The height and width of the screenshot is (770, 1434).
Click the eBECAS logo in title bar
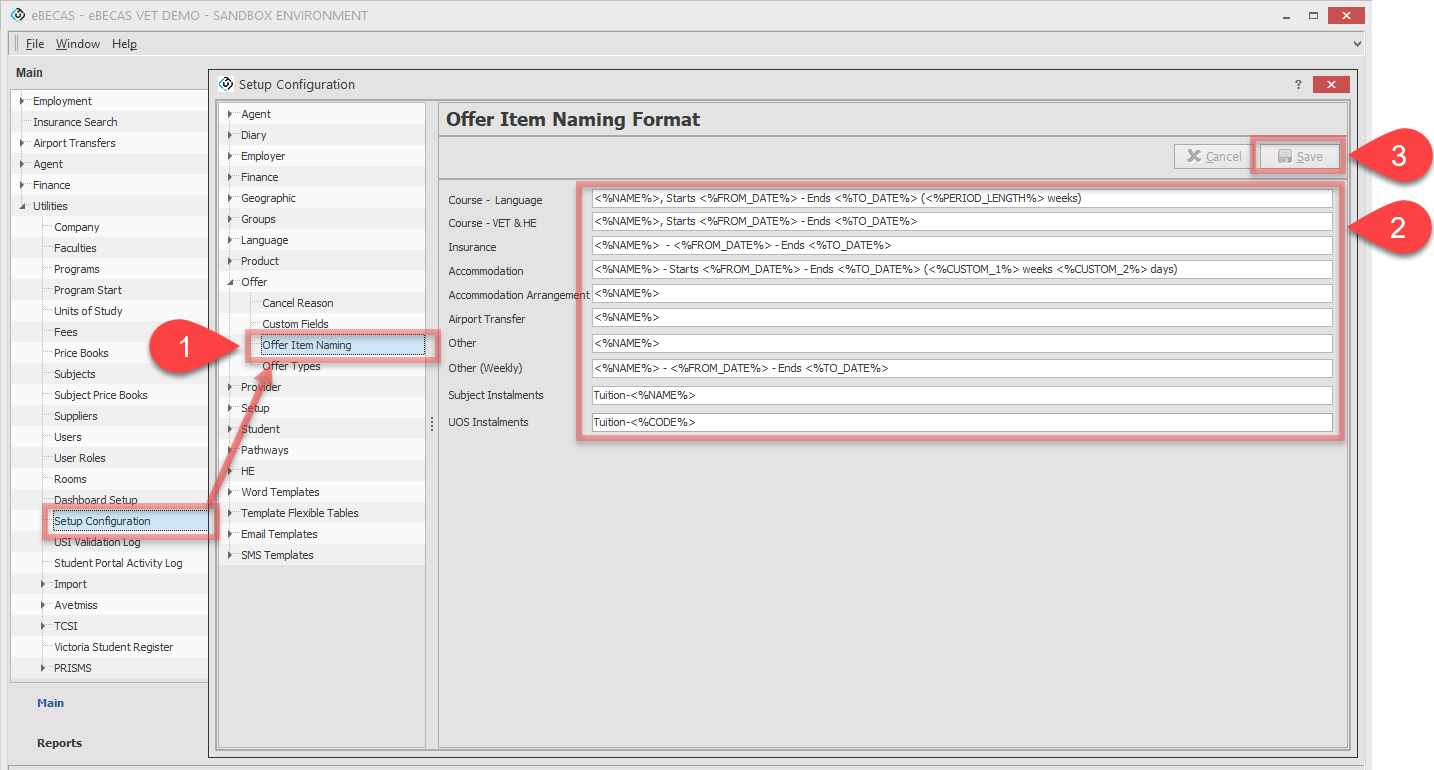tap(17, 15)
